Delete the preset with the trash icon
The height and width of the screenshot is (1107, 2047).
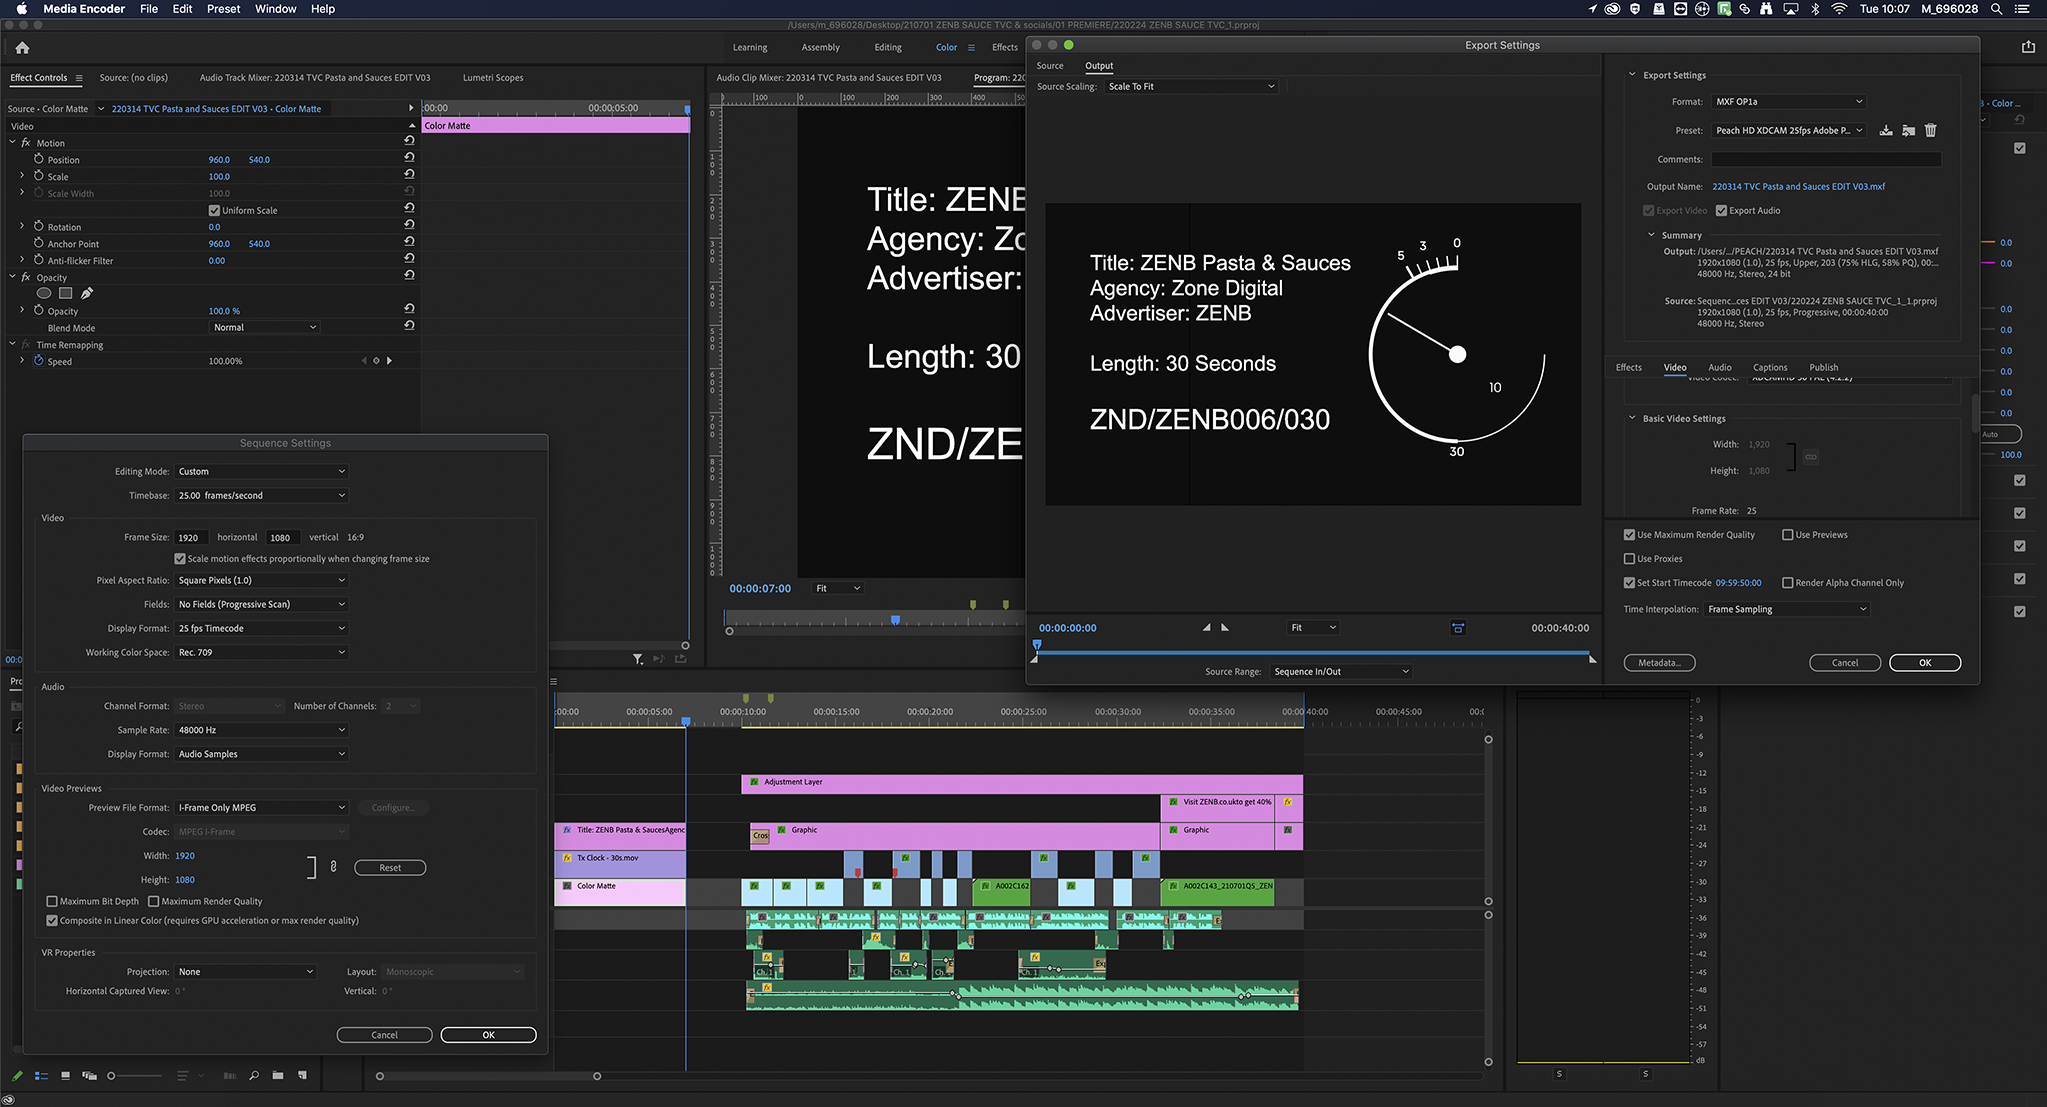1930,131
